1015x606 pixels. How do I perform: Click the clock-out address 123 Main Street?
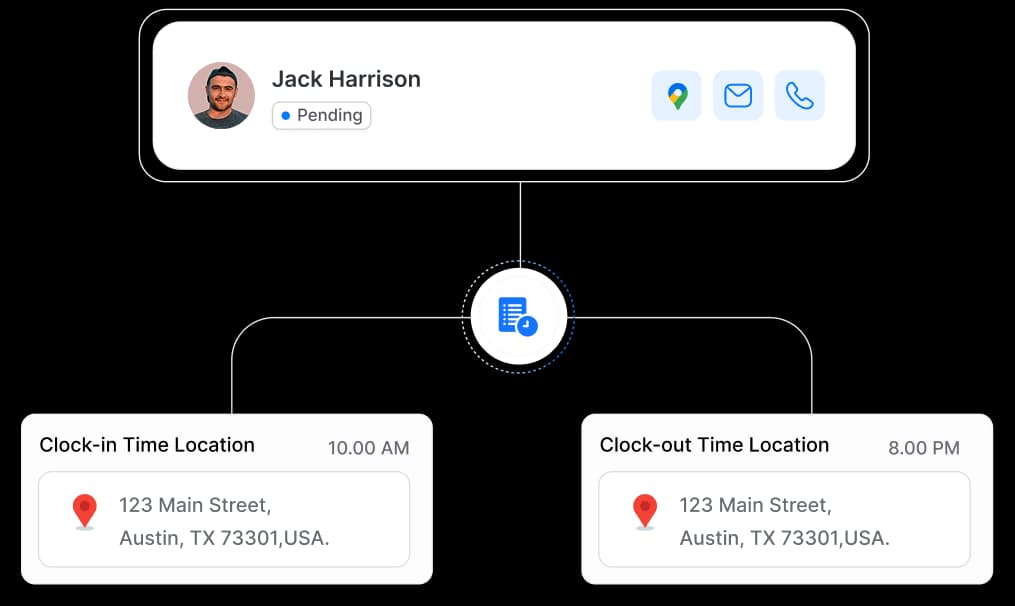[785, 521]
